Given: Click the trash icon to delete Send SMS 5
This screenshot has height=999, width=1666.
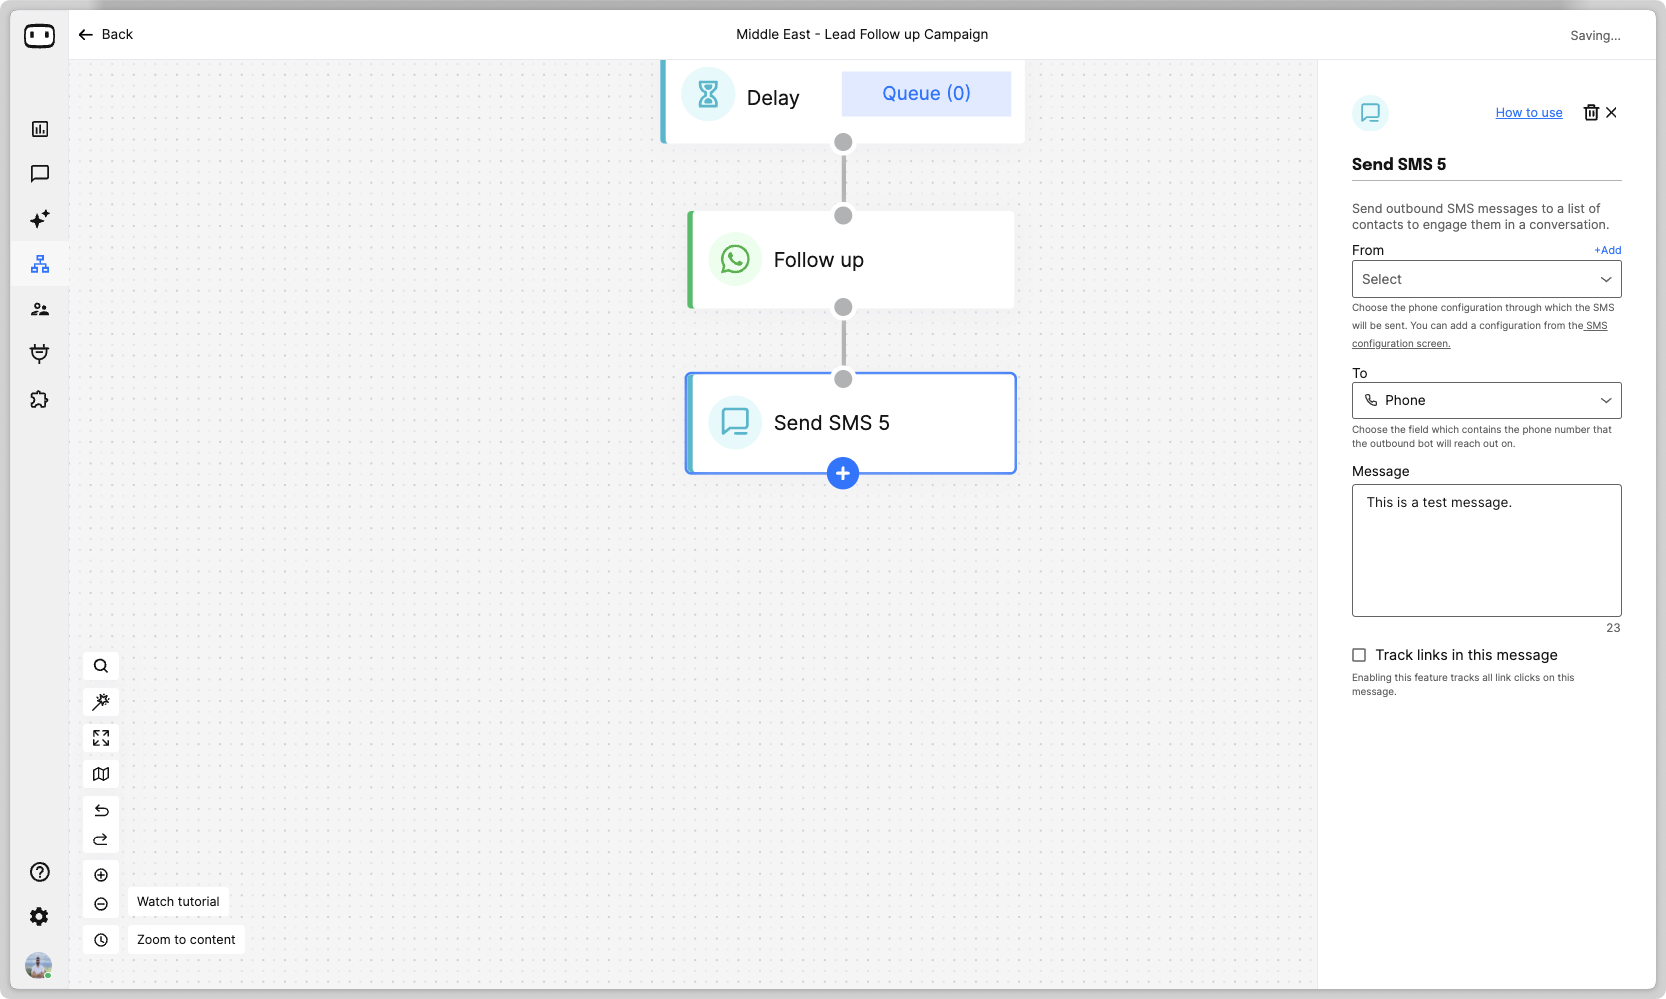Looking at the screenshot, I should pos(1591,113).
